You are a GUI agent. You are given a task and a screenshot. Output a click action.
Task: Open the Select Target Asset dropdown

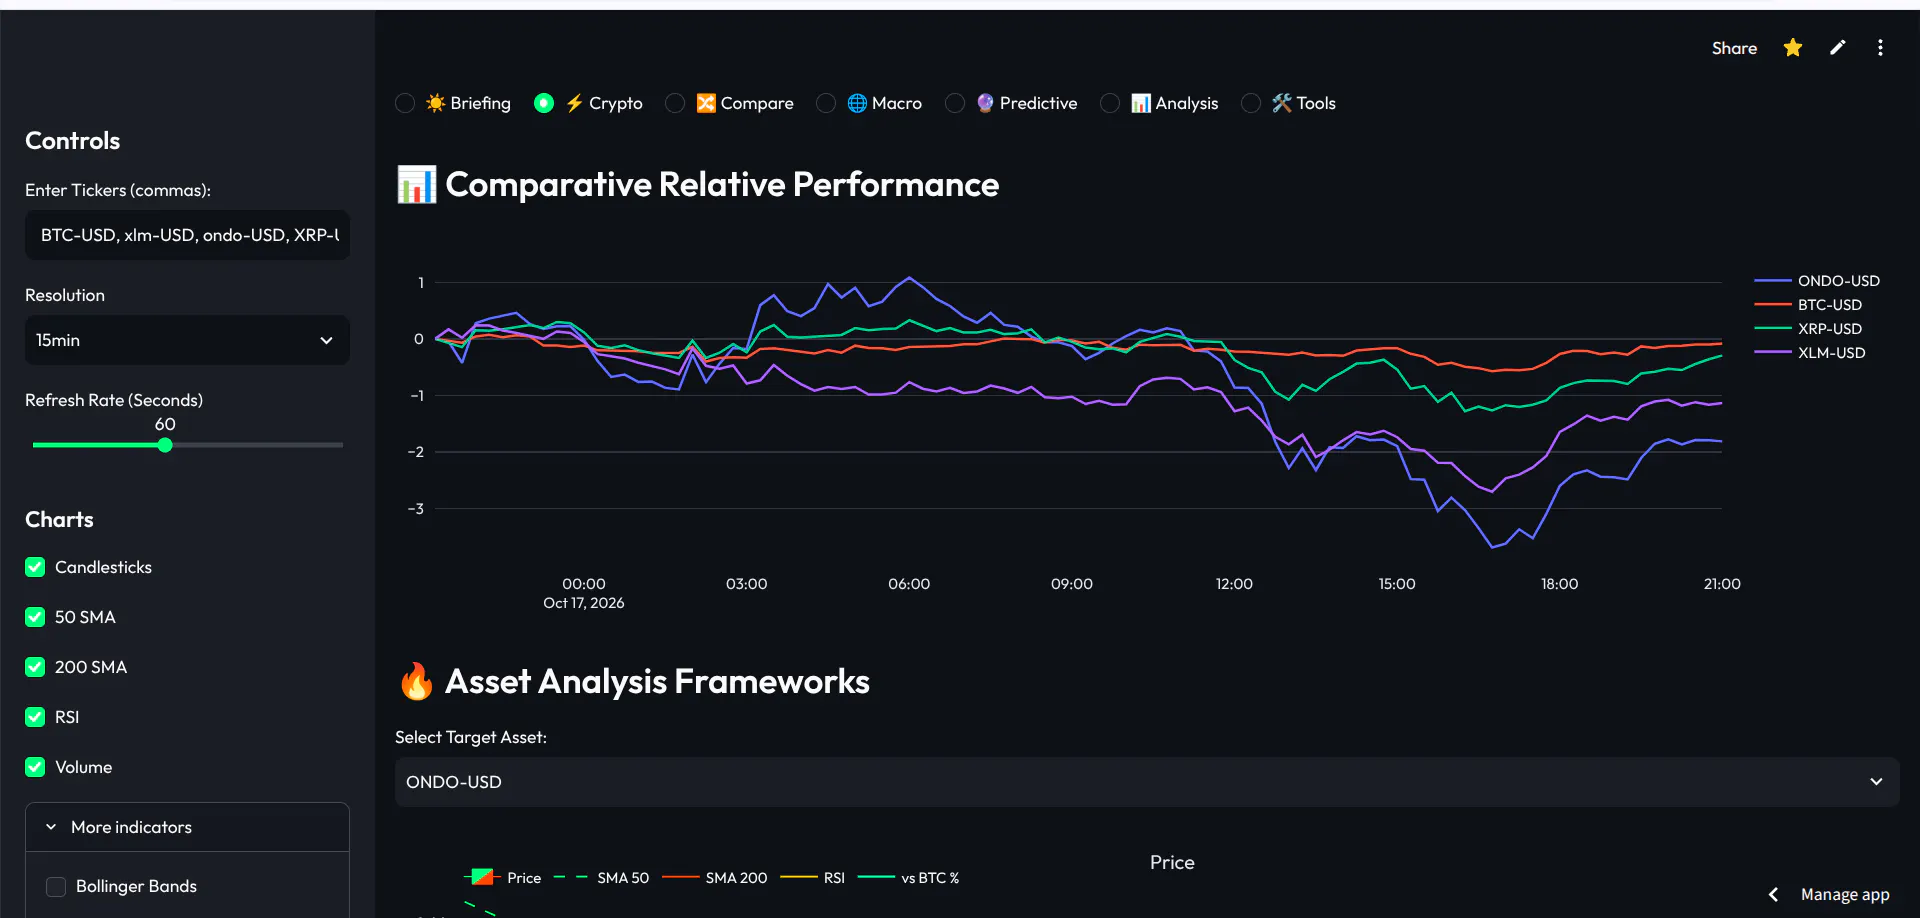click(1147, 782)
